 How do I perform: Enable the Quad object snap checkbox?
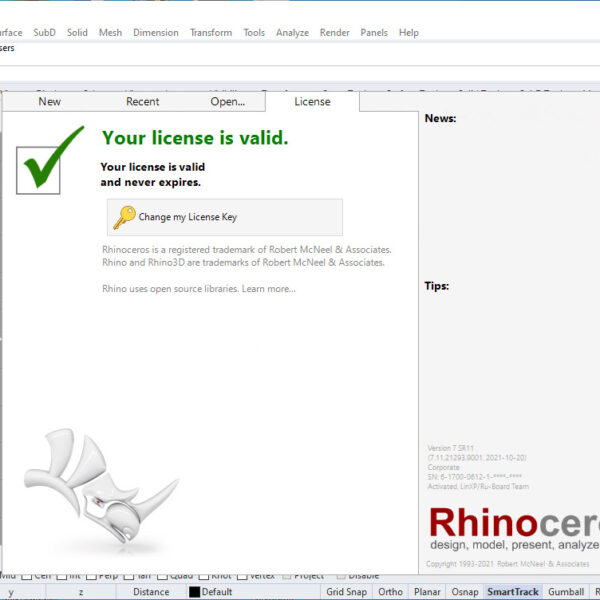point(162,576)
